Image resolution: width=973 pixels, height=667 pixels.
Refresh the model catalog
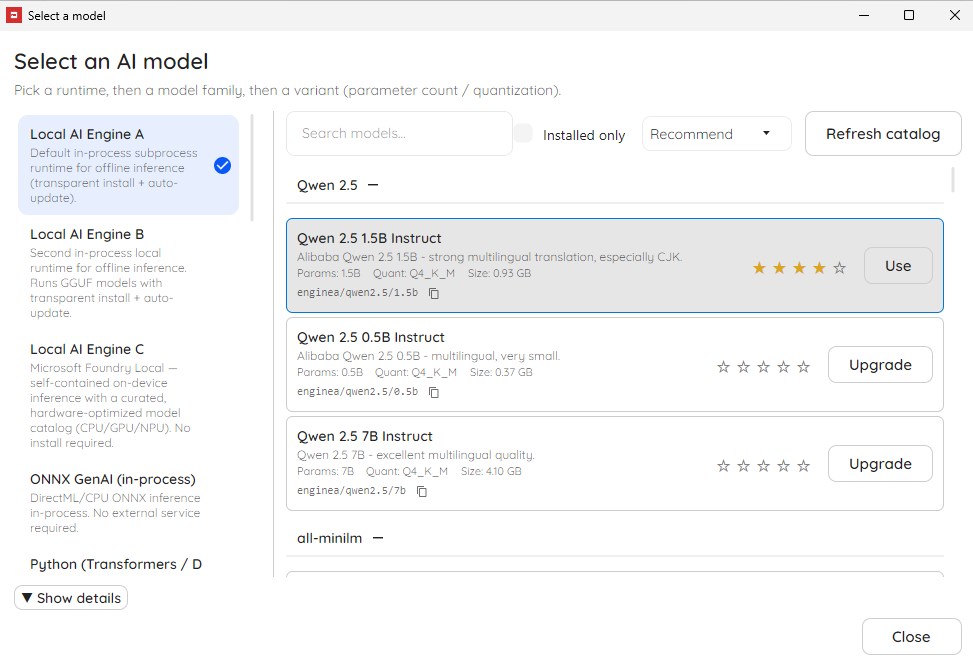coord(883,133)
